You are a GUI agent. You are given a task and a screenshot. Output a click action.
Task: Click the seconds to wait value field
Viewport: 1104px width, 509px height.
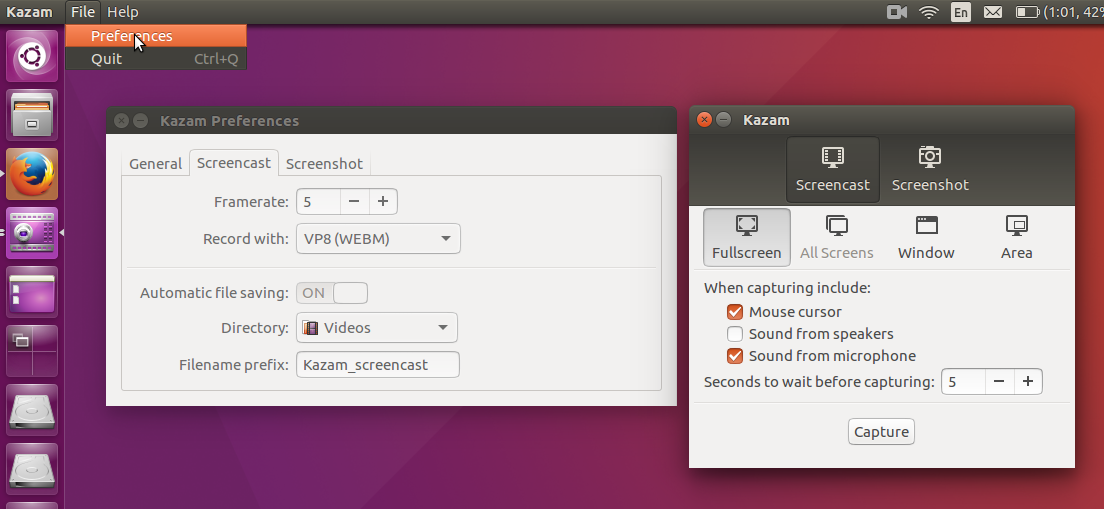tap(963, 382)
